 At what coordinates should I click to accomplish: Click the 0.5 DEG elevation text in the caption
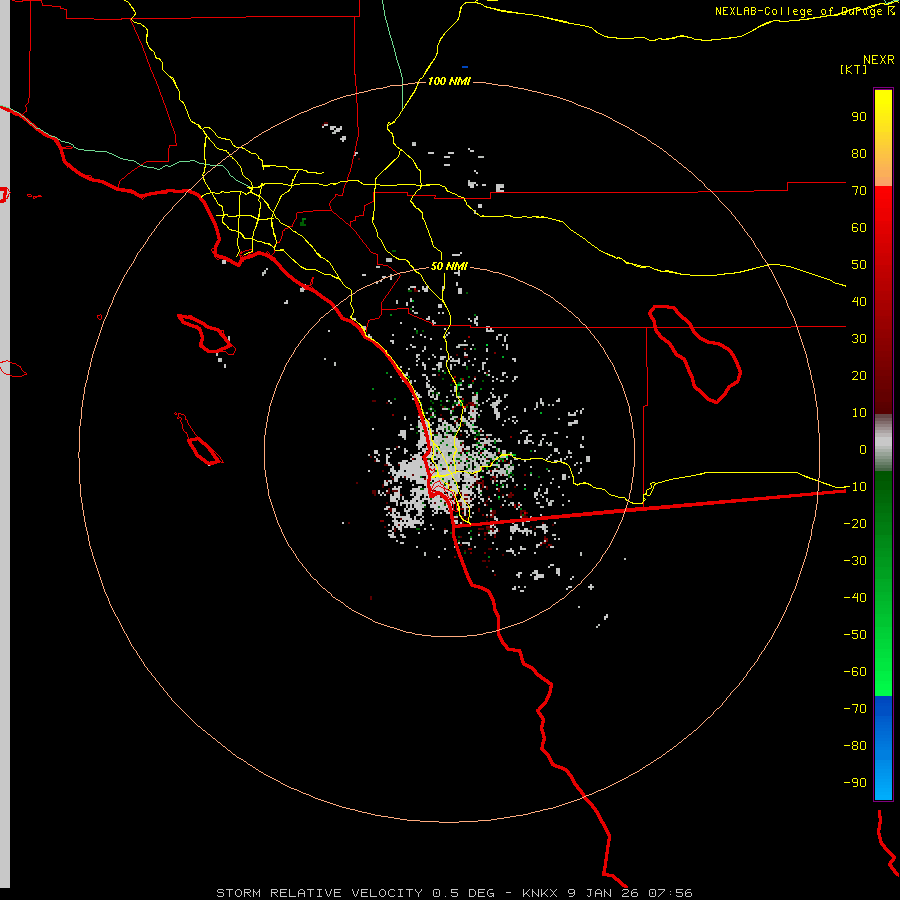click(464, 893)
